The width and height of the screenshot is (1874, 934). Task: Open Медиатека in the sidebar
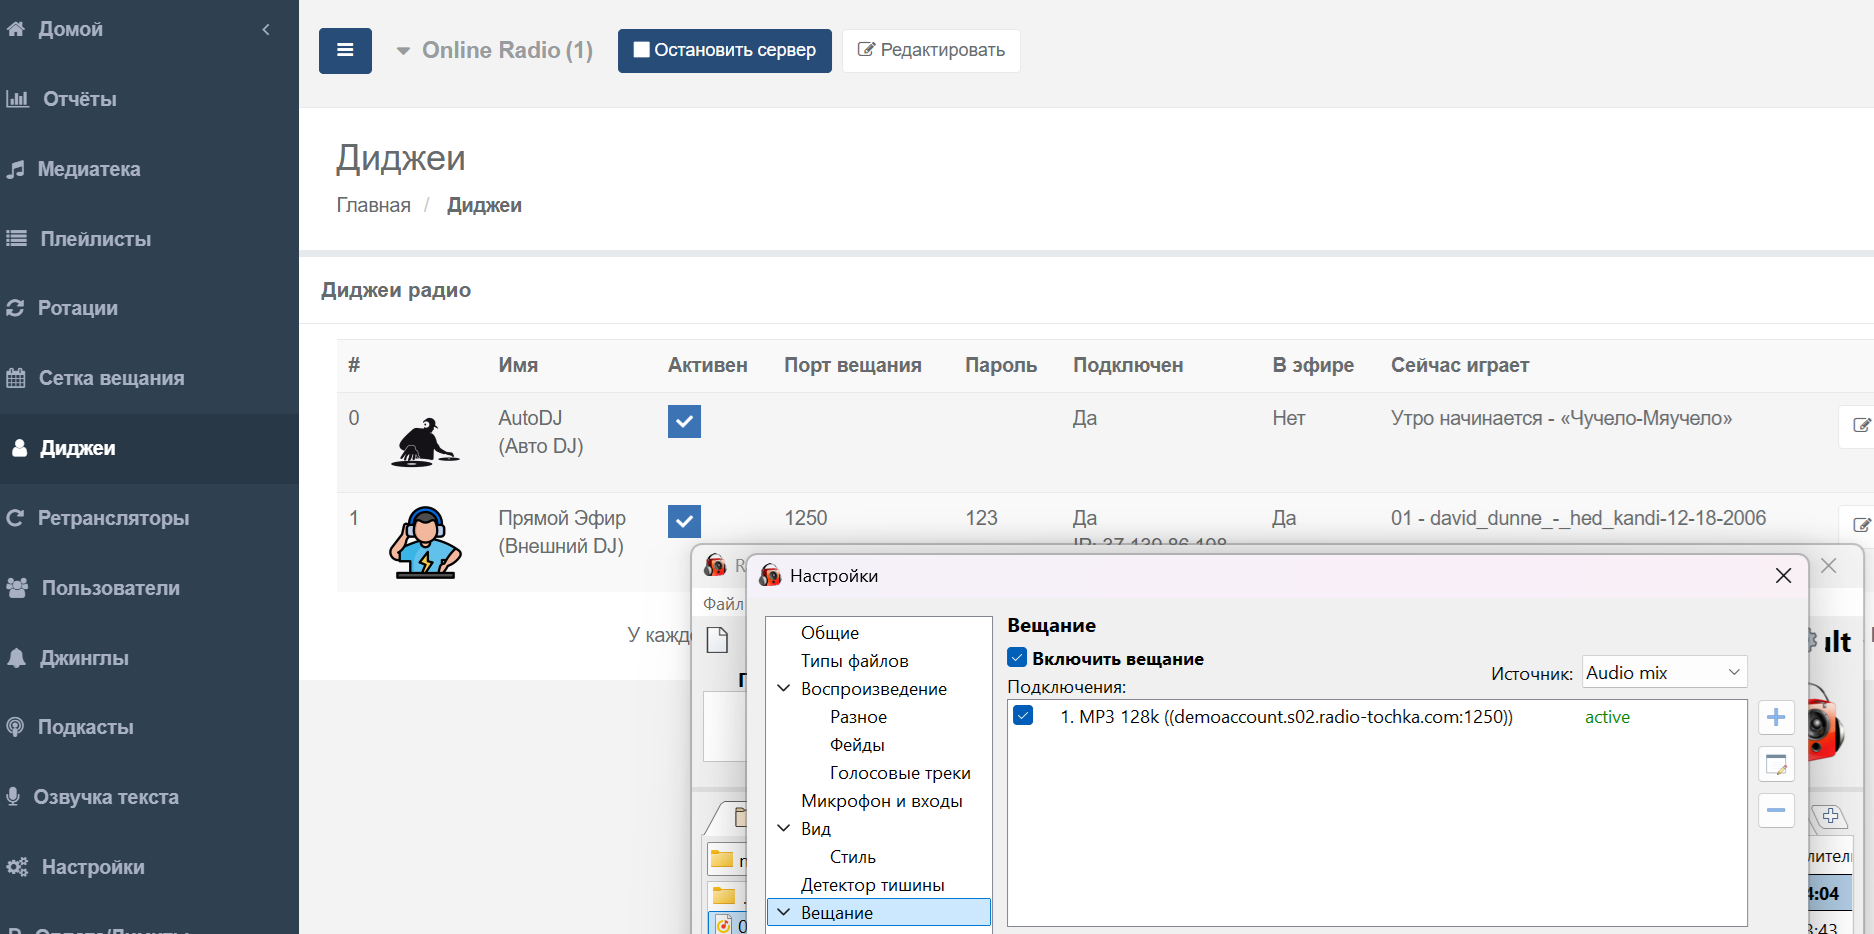89,169
